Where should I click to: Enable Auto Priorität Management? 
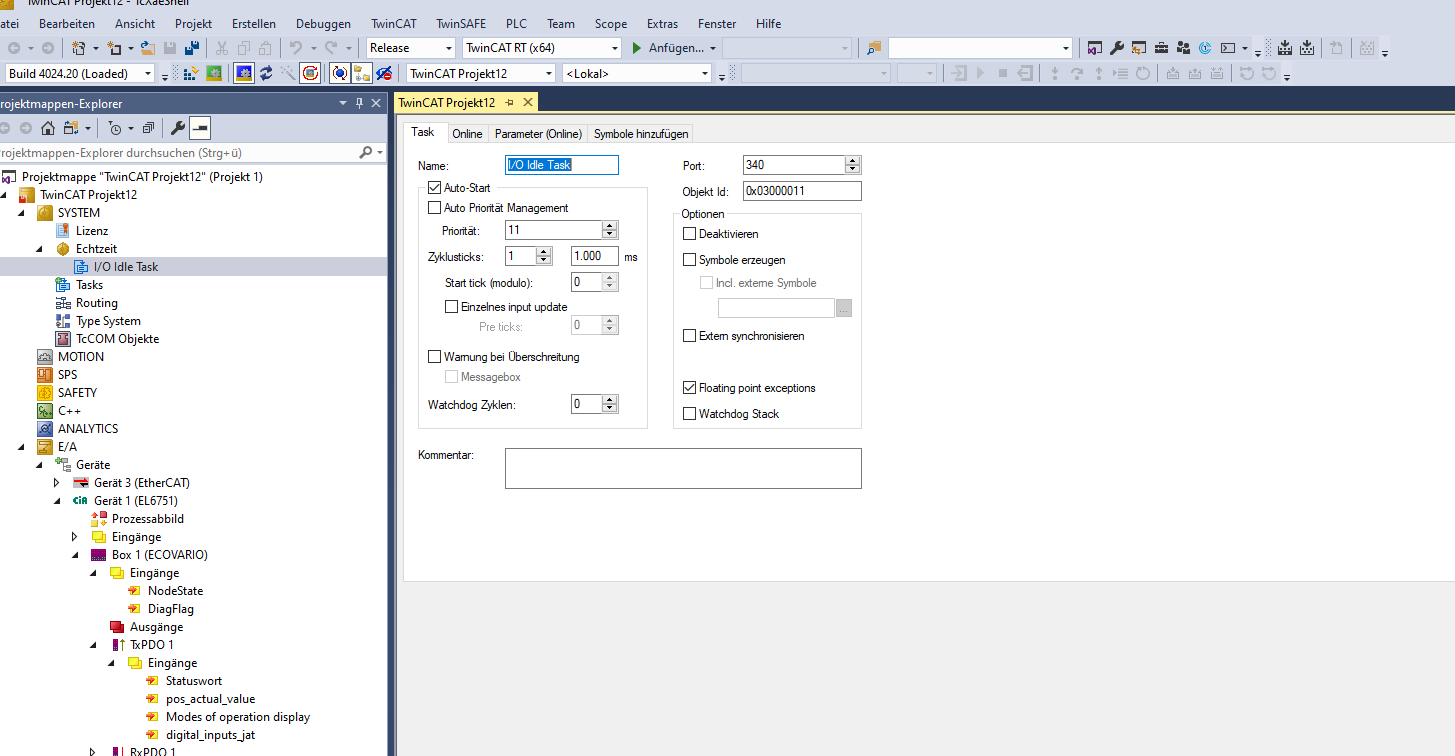[434, 208]
